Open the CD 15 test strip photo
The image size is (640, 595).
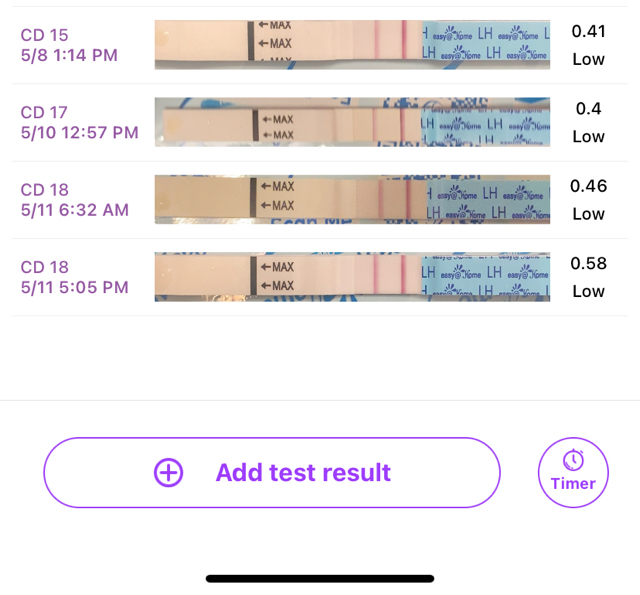click(x=352, y=45)
